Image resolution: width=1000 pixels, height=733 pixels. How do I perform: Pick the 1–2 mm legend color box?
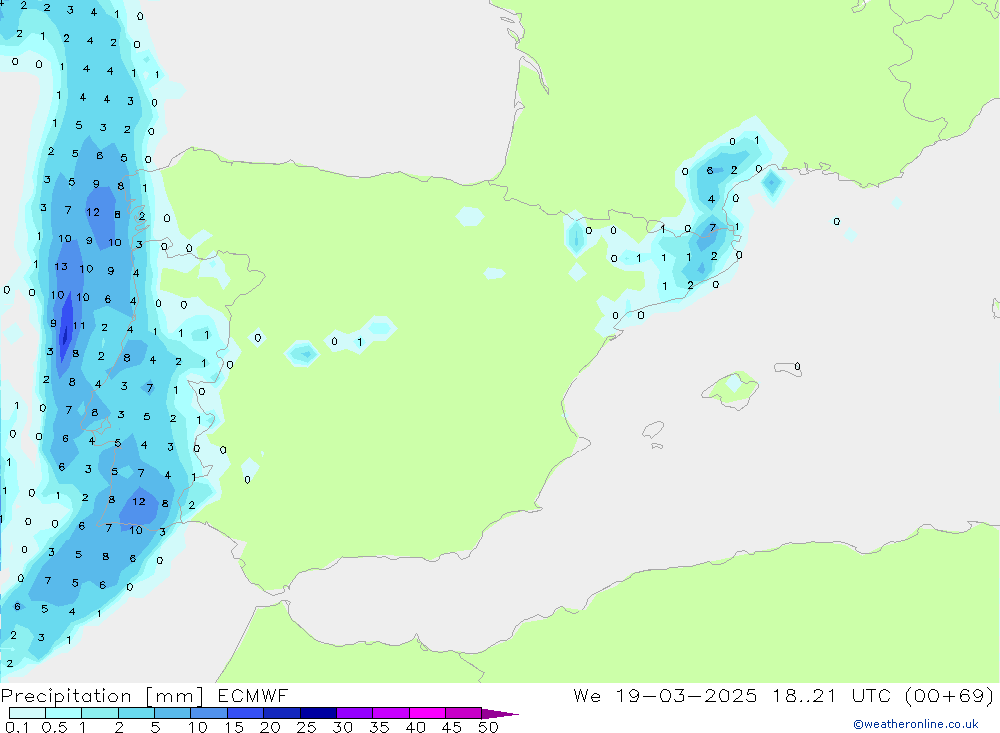[x=100, y=713]
